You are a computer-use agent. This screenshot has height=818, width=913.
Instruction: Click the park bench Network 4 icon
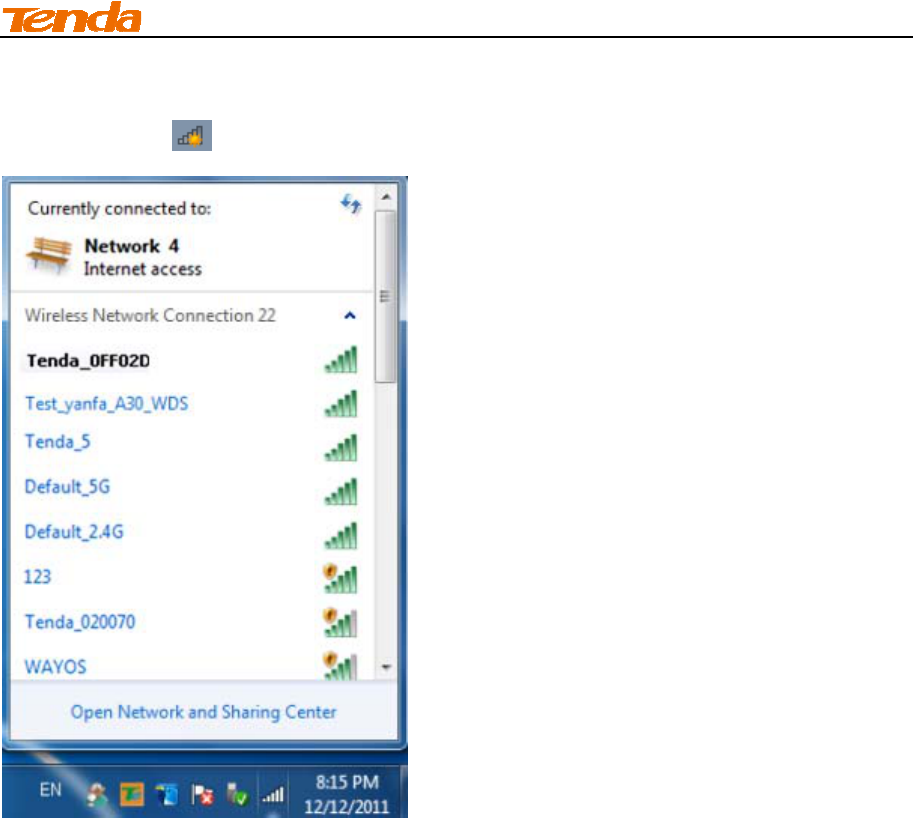tap(48, 254)
